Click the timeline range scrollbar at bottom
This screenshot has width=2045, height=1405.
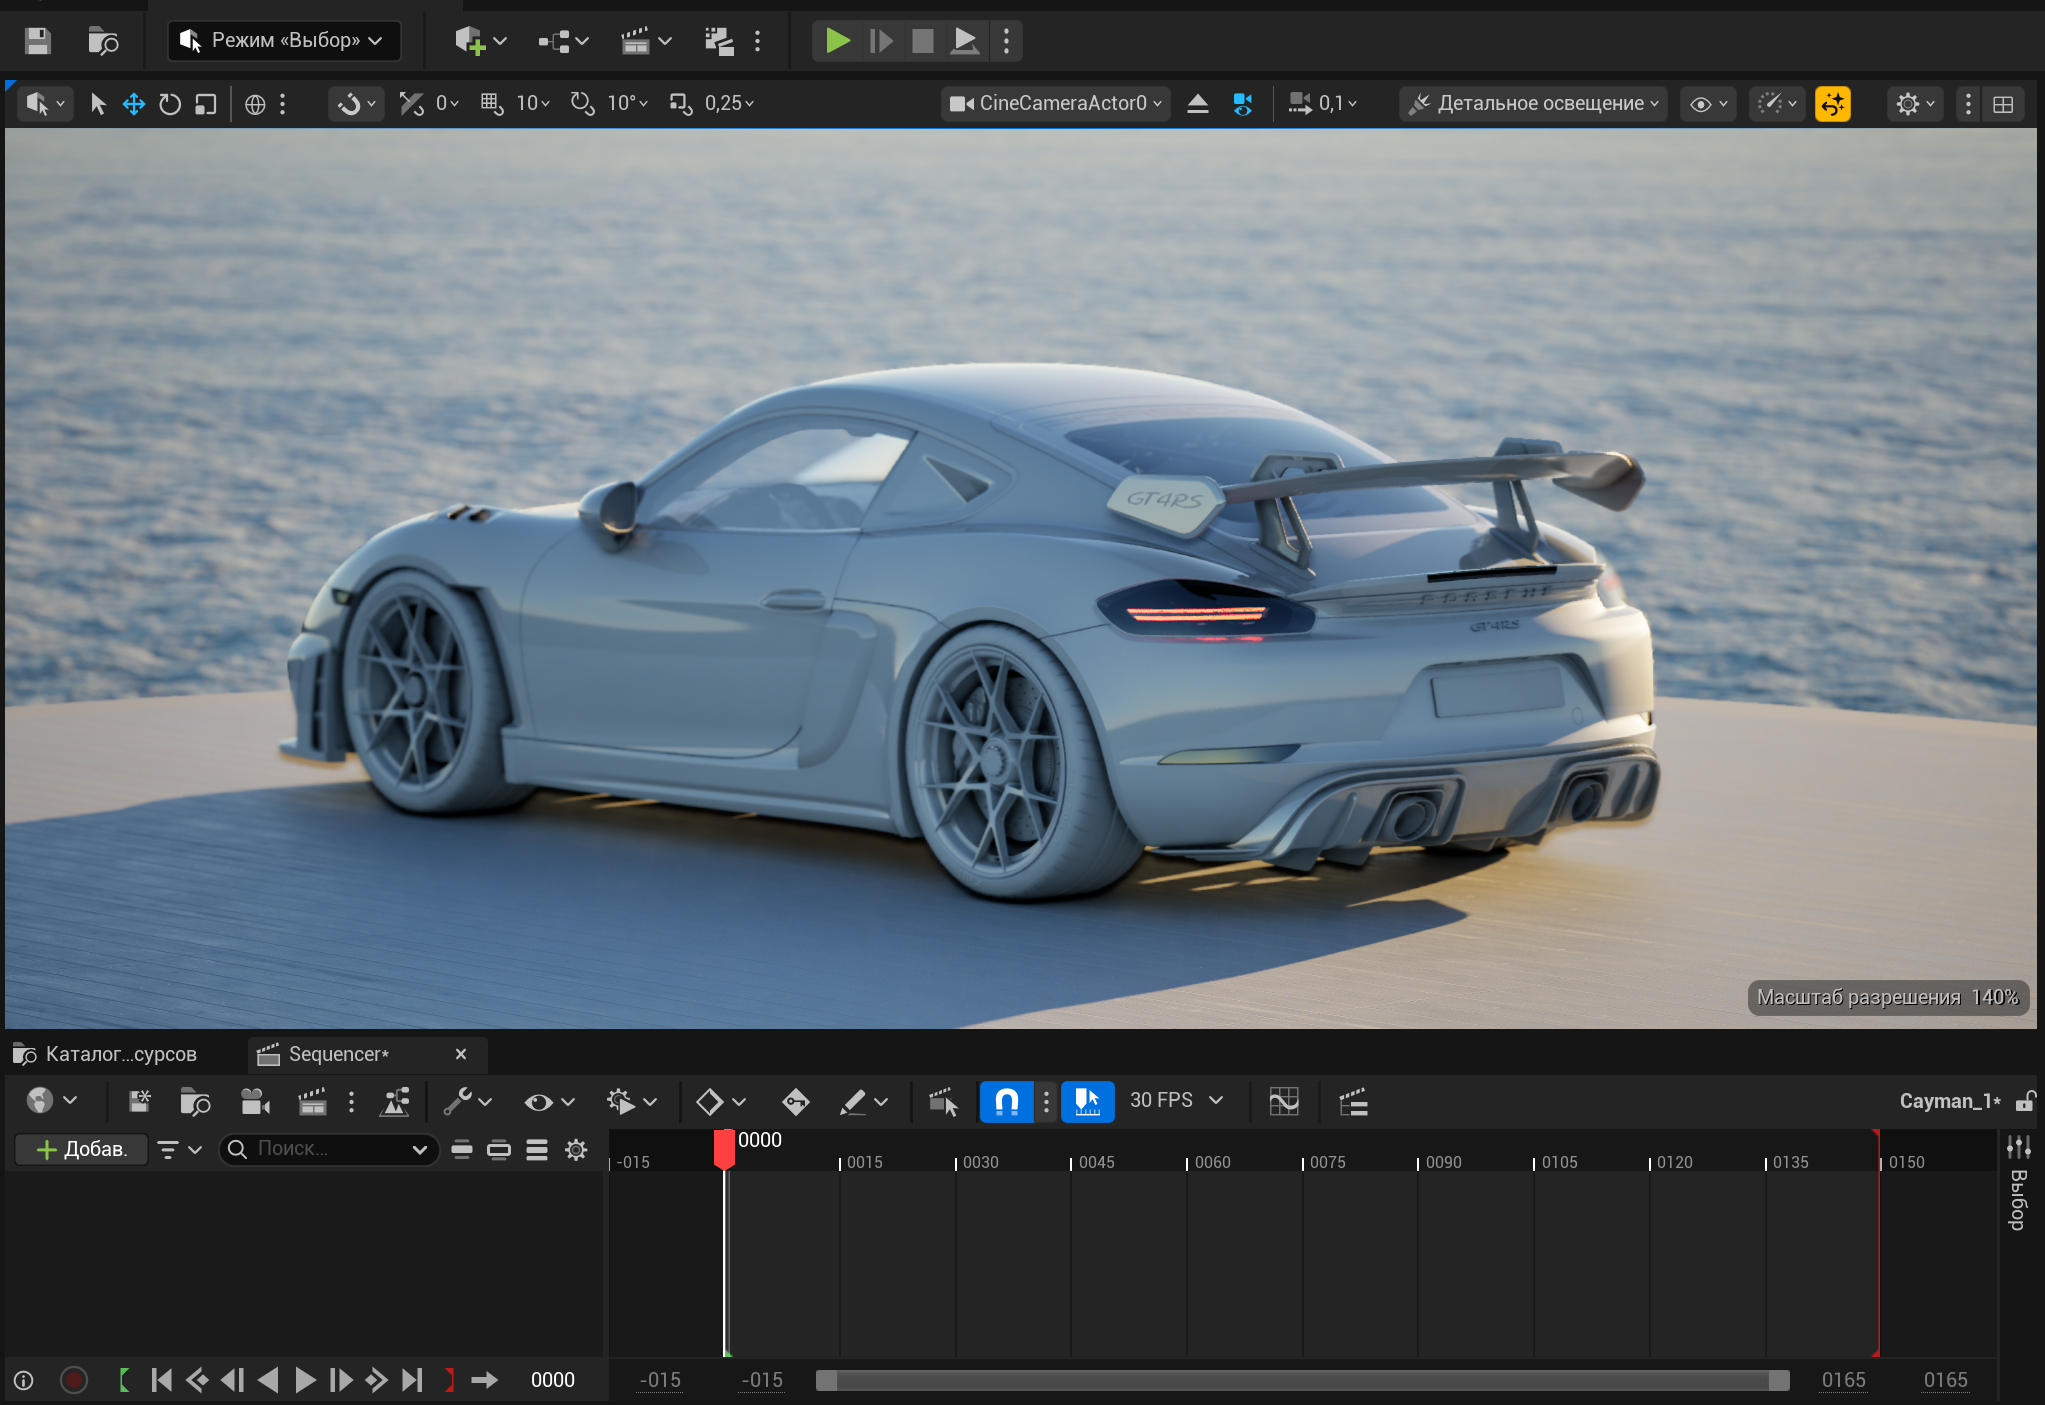(x=1300, y=1380)
